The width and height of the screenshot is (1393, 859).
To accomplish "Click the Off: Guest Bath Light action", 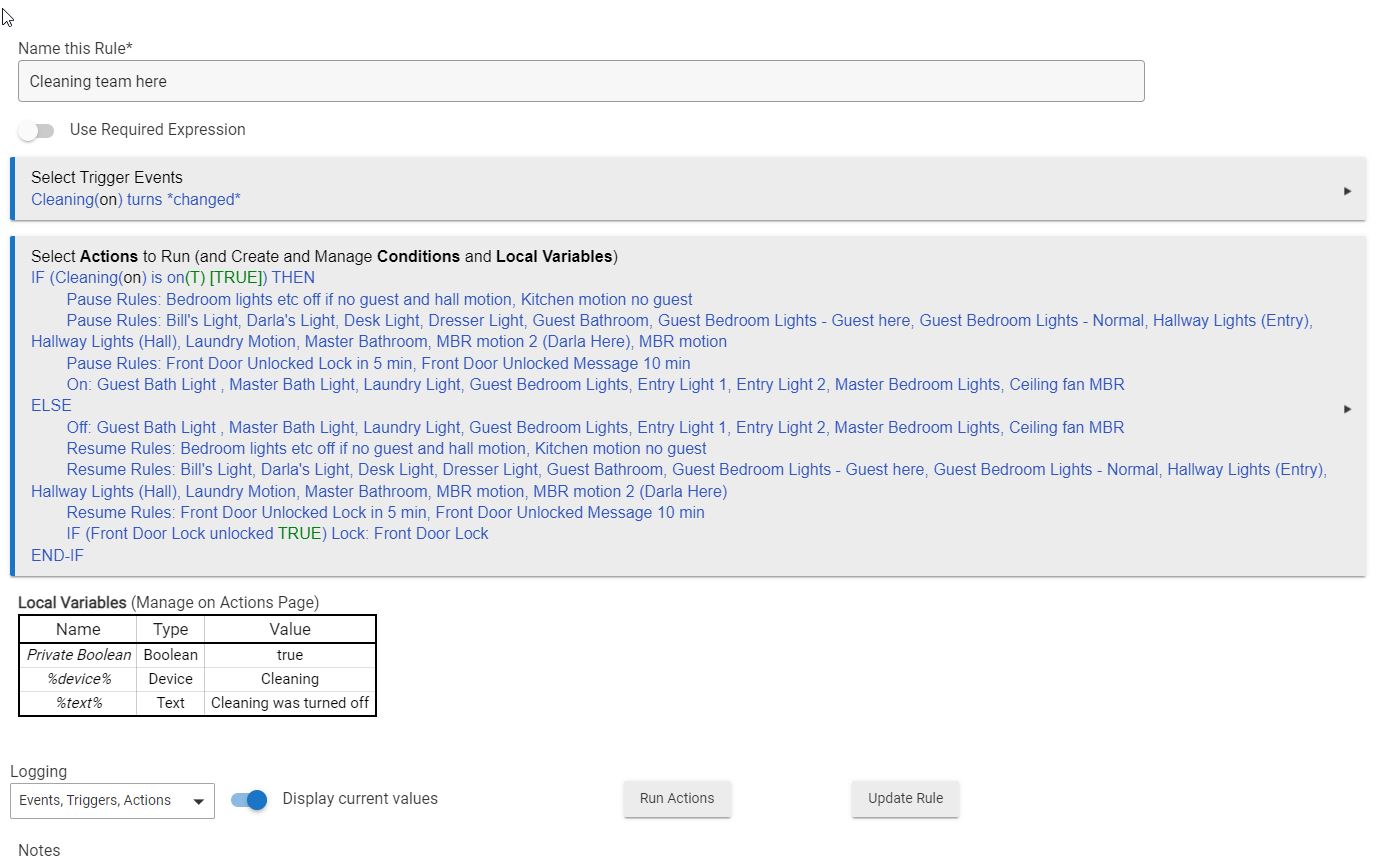I will (x=595, y=427).
